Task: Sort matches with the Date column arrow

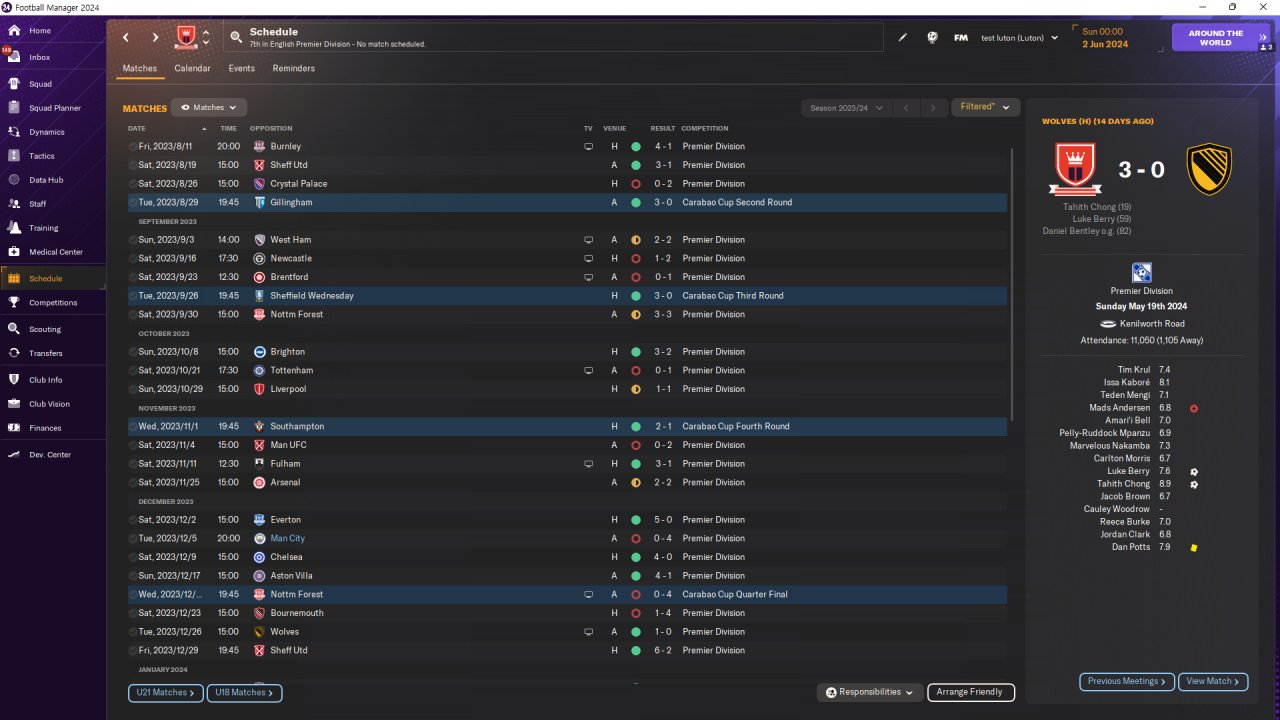Action: point(204,129)
